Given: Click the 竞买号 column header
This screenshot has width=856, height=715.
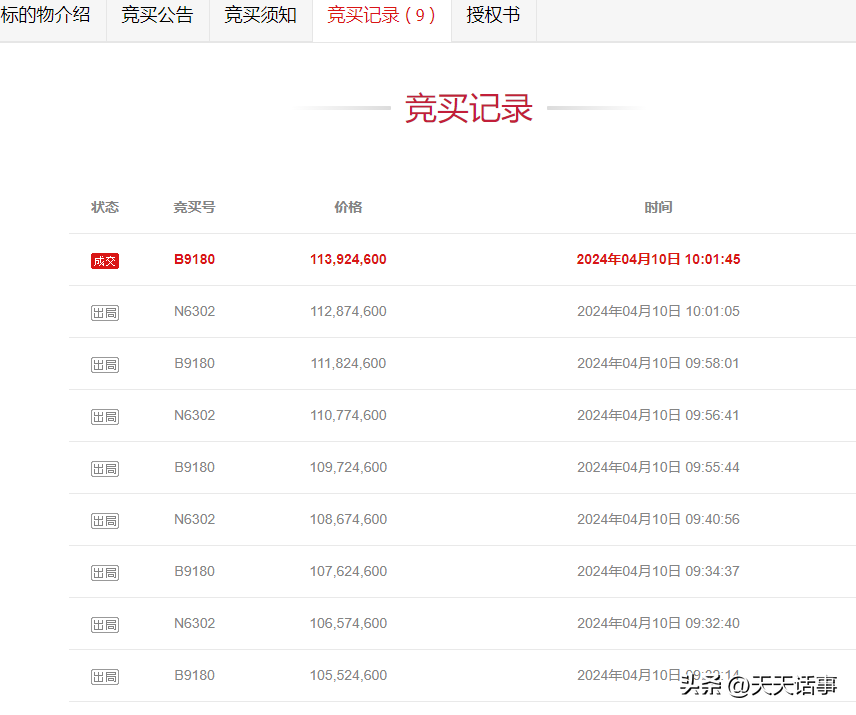Looking at the screenshot, I should click(194, 207).
